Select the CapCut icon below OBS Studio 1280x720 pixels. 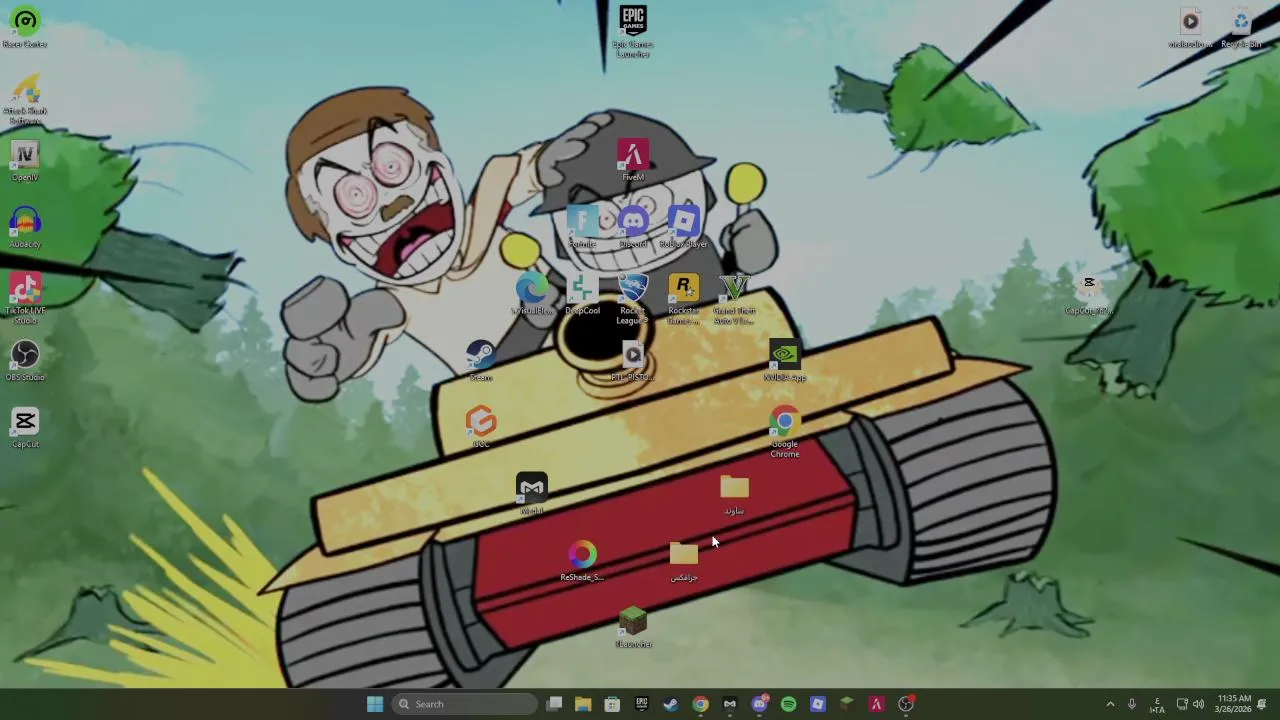coord(25,428)
